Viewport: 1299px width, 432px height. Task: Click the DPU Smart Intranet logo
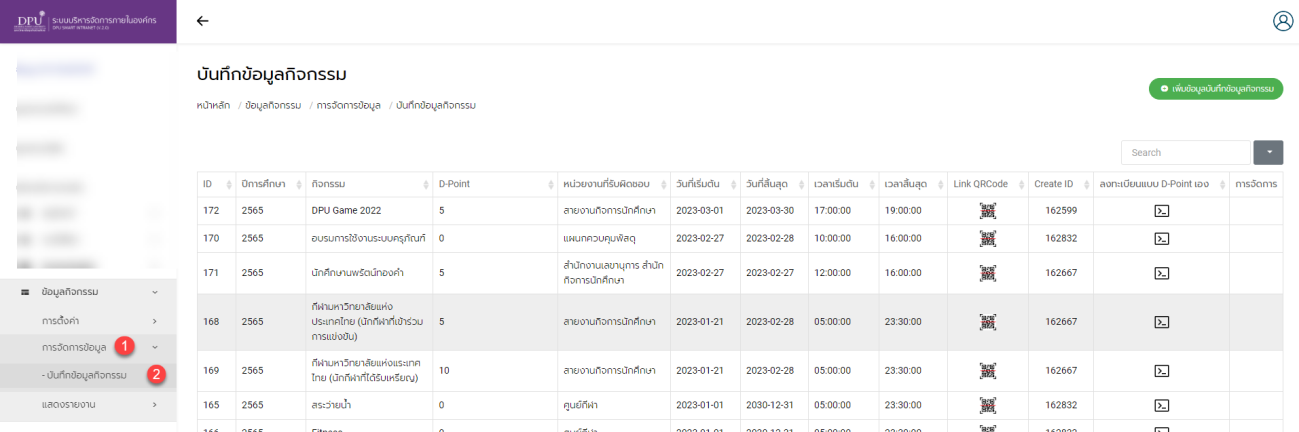(88, 21)
